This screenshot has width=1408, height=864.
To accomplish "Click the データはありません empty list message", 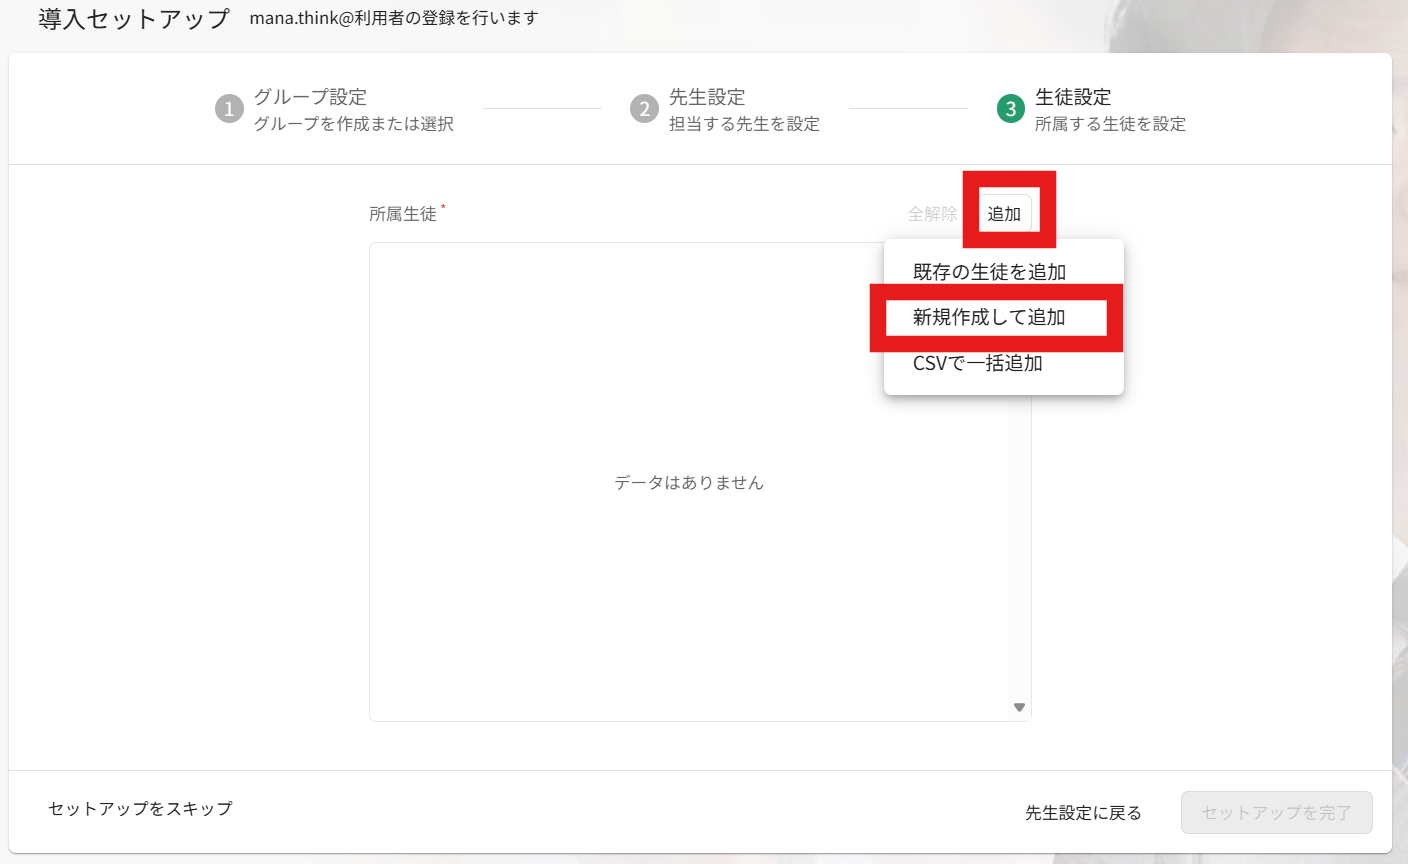I will 689,483.
